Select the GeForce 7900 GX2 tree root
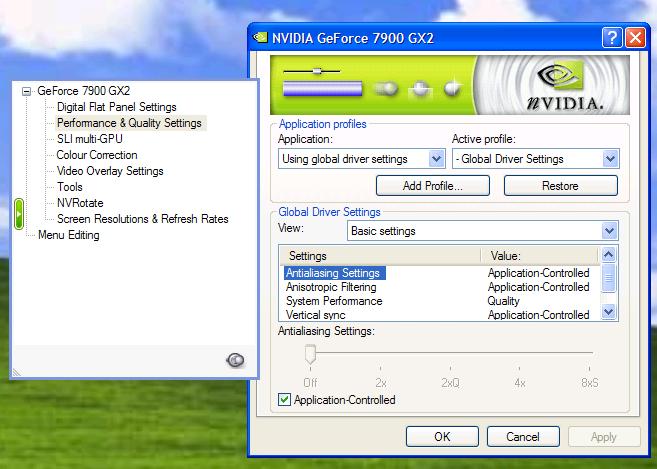 (83, 91)
